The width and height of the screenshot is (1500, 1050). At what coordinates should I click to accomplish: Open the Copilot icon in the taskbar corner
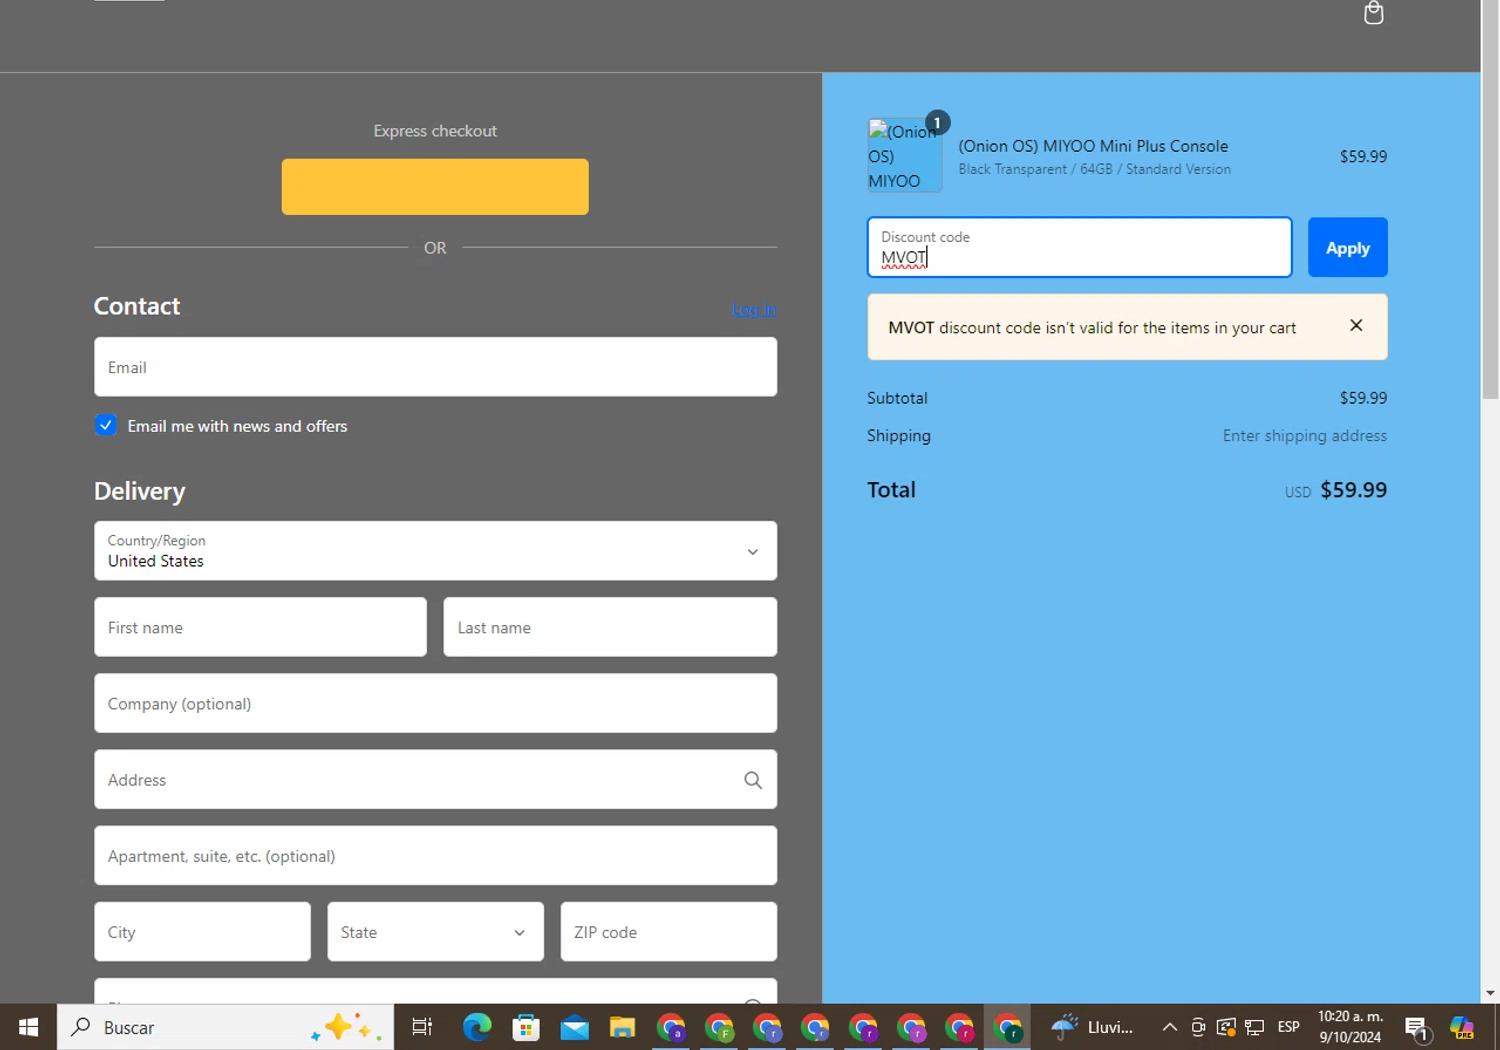[1462, 1027]
